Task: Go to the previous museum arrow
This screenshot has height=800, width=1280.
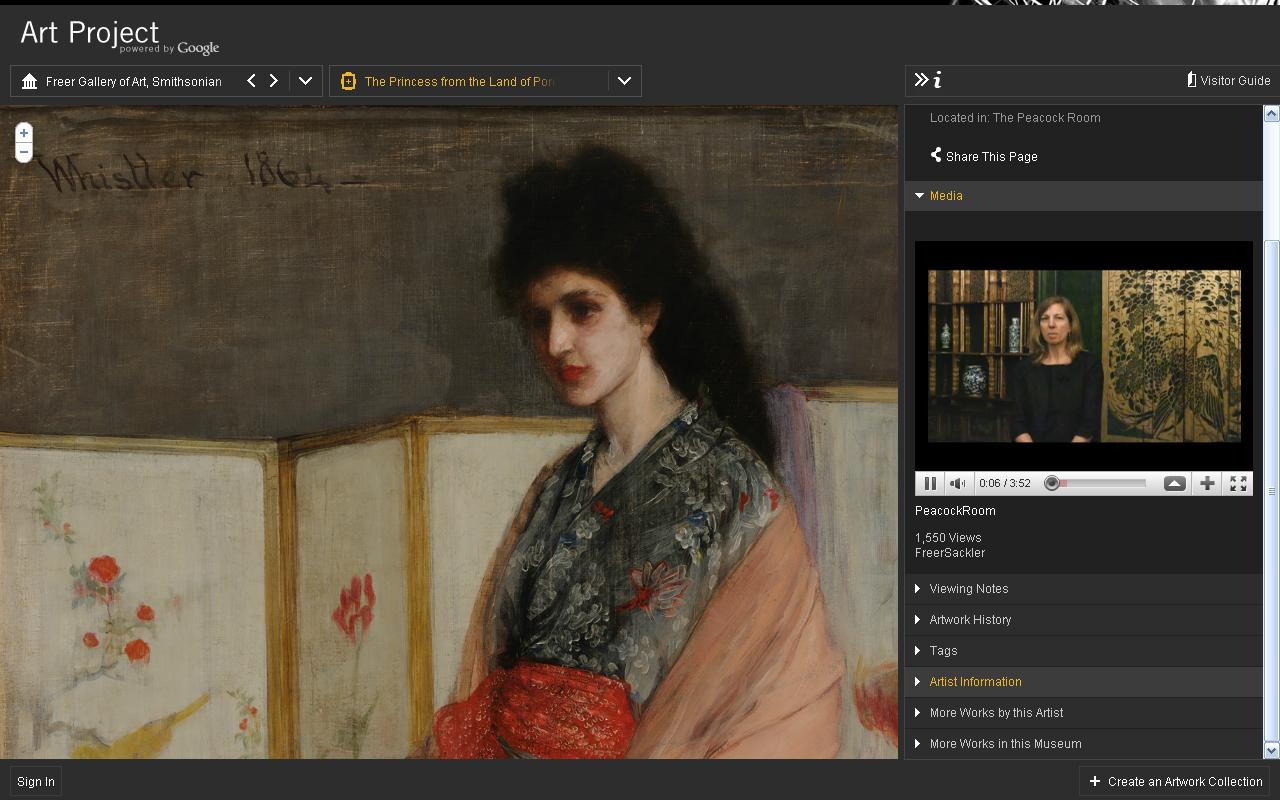Action: [x=251, y=81]
